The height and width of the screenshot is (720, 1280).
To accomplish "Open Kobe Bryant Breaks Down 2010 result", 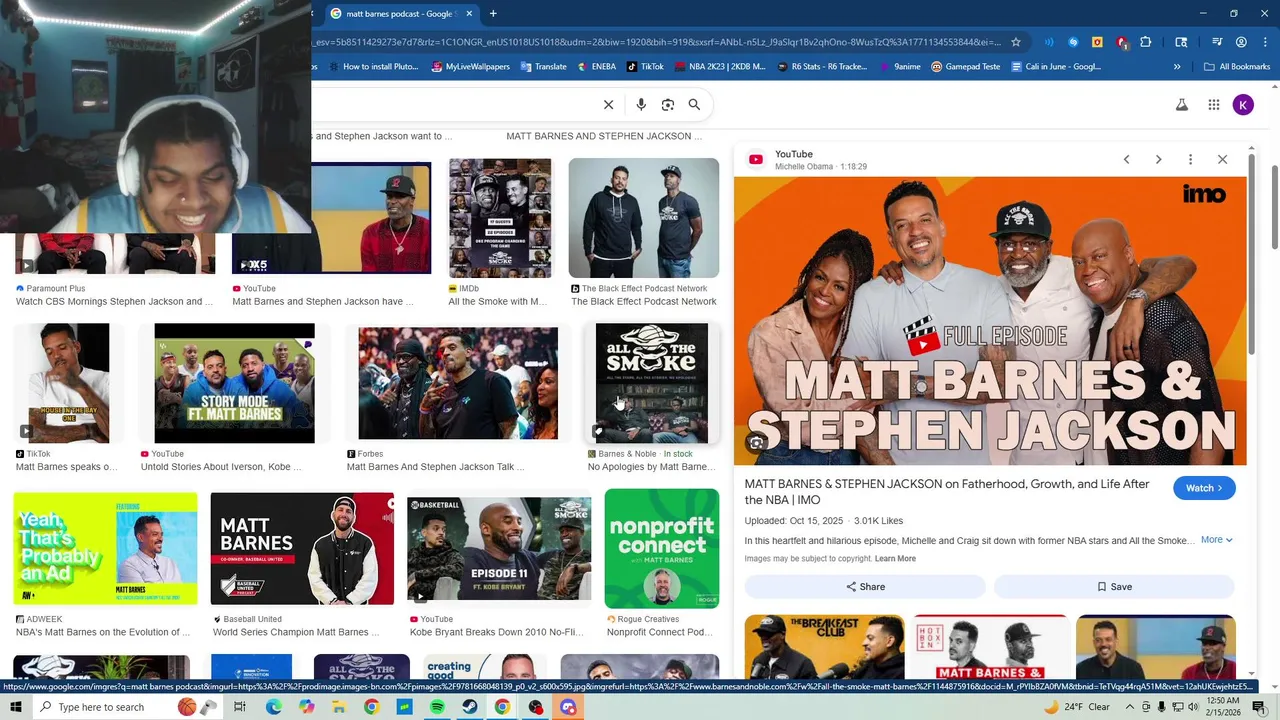I will [x=496, y=632].
